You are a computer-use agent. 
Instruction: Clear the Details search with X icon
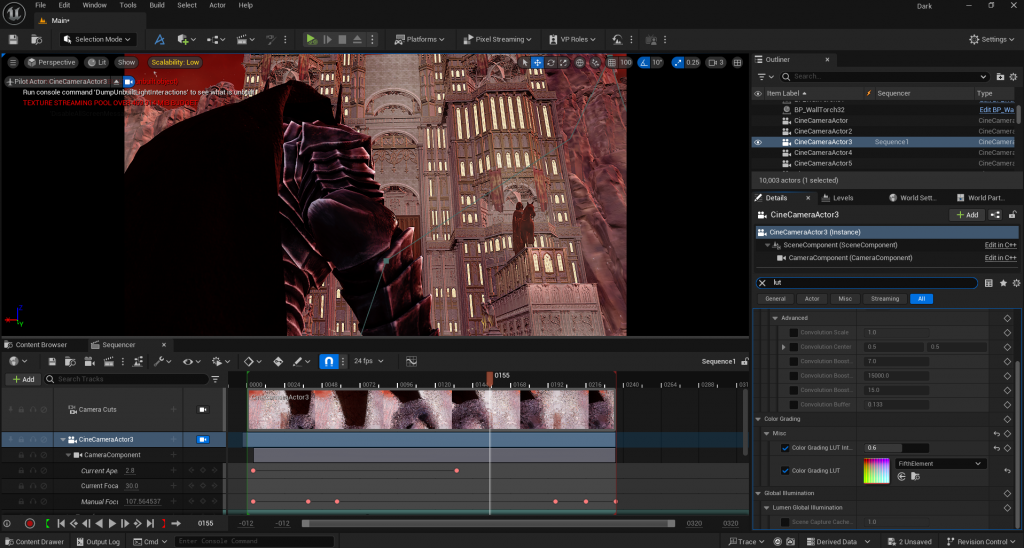(762, 283)
